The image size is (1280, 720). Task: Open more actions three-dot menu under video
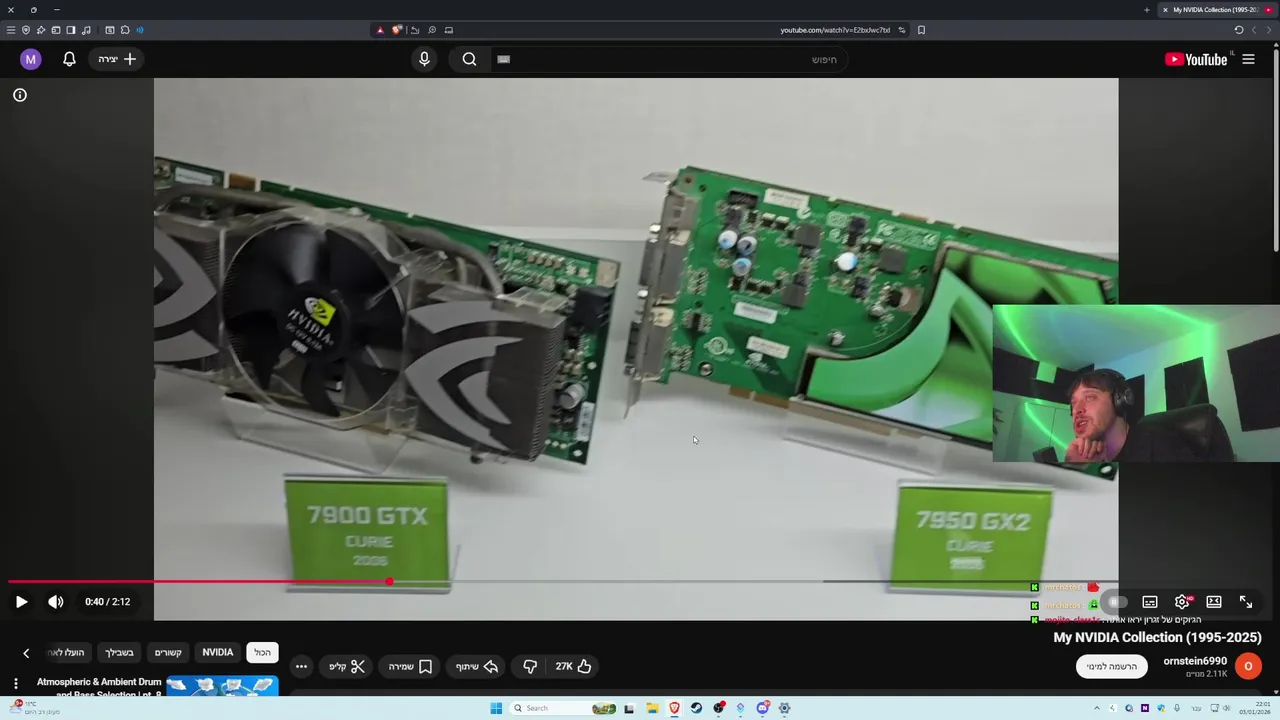(301, 666)
